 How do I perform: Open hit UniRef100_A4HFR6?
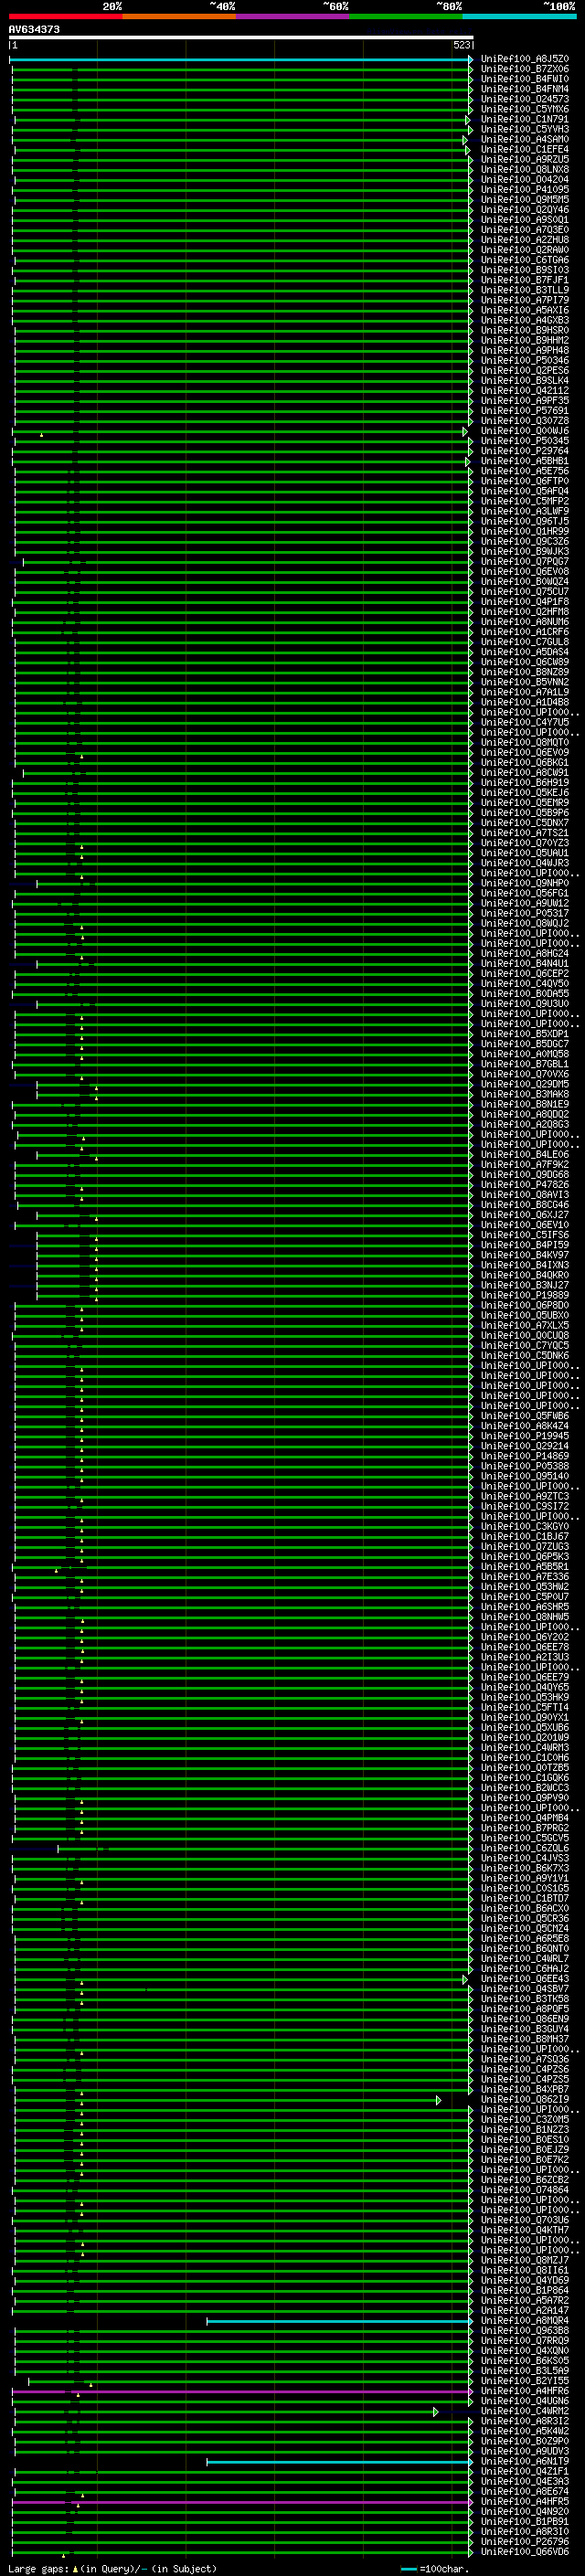tap(525, 2391)
